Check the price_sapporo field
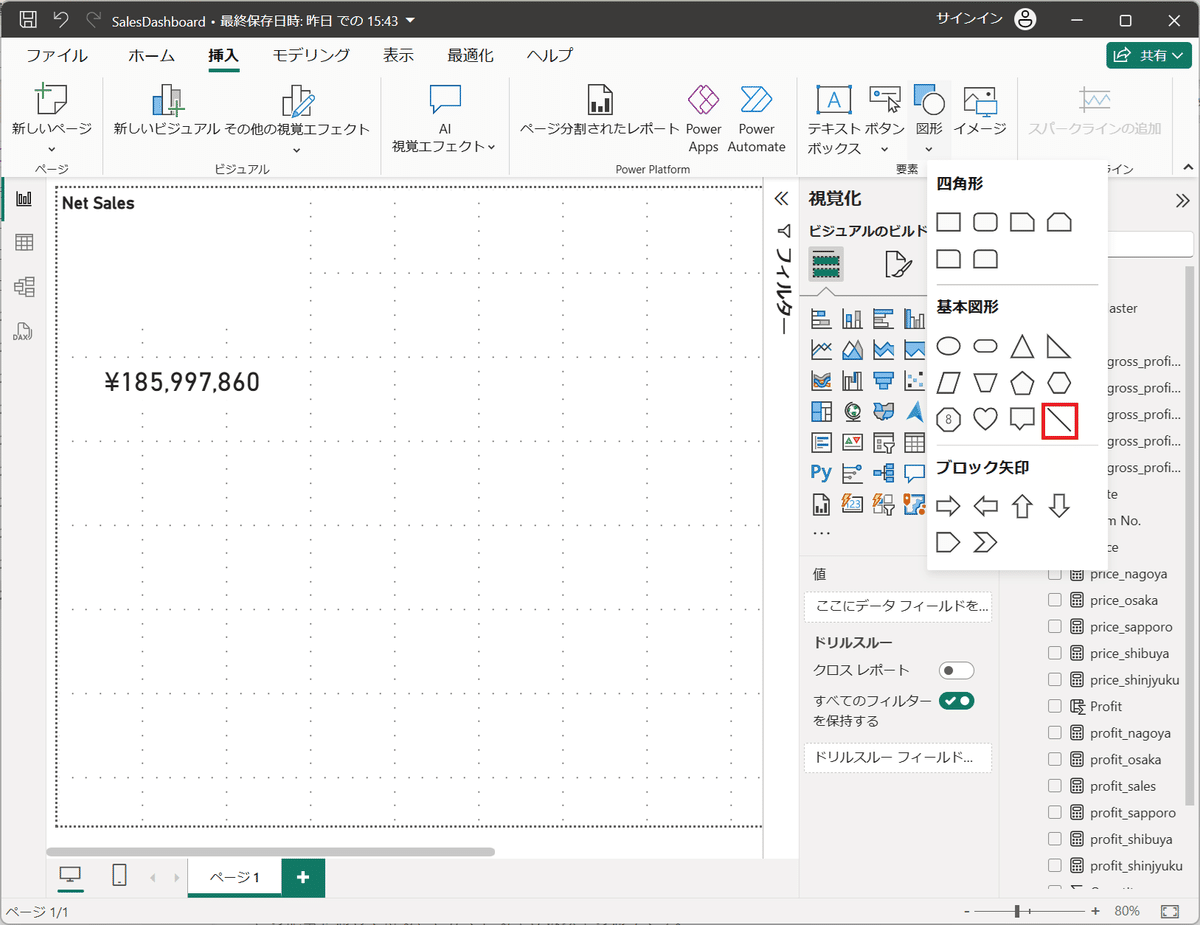The height and width of the screenshot is (925, 1200). 1054,627
